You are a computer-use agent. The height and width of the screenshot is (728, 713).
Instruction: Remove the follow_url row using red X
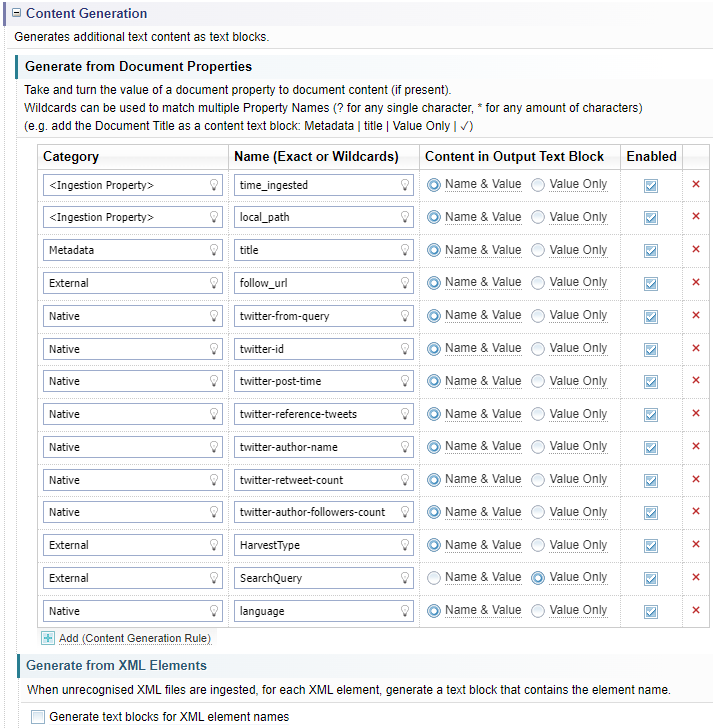(696, 282)
